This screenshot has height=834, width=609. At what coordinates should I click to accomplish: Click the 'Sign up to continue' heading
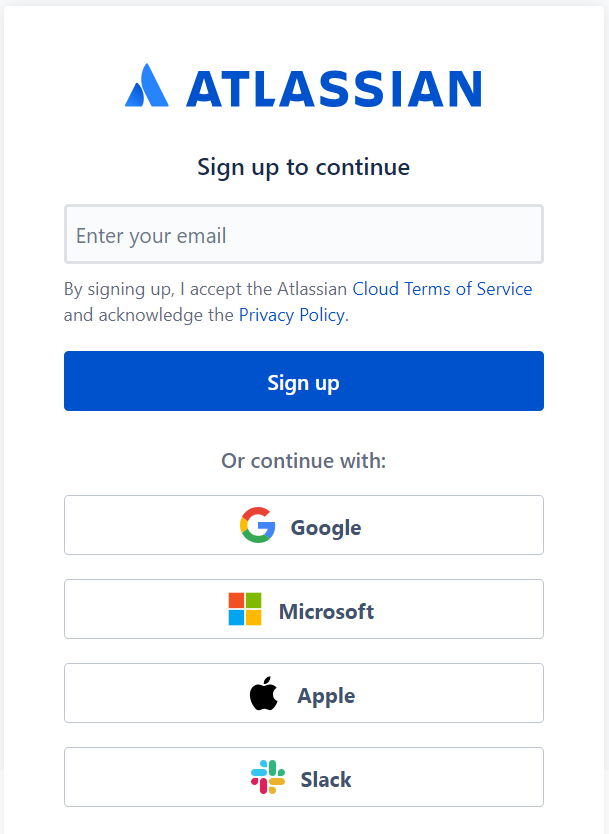tap(303, 166)
